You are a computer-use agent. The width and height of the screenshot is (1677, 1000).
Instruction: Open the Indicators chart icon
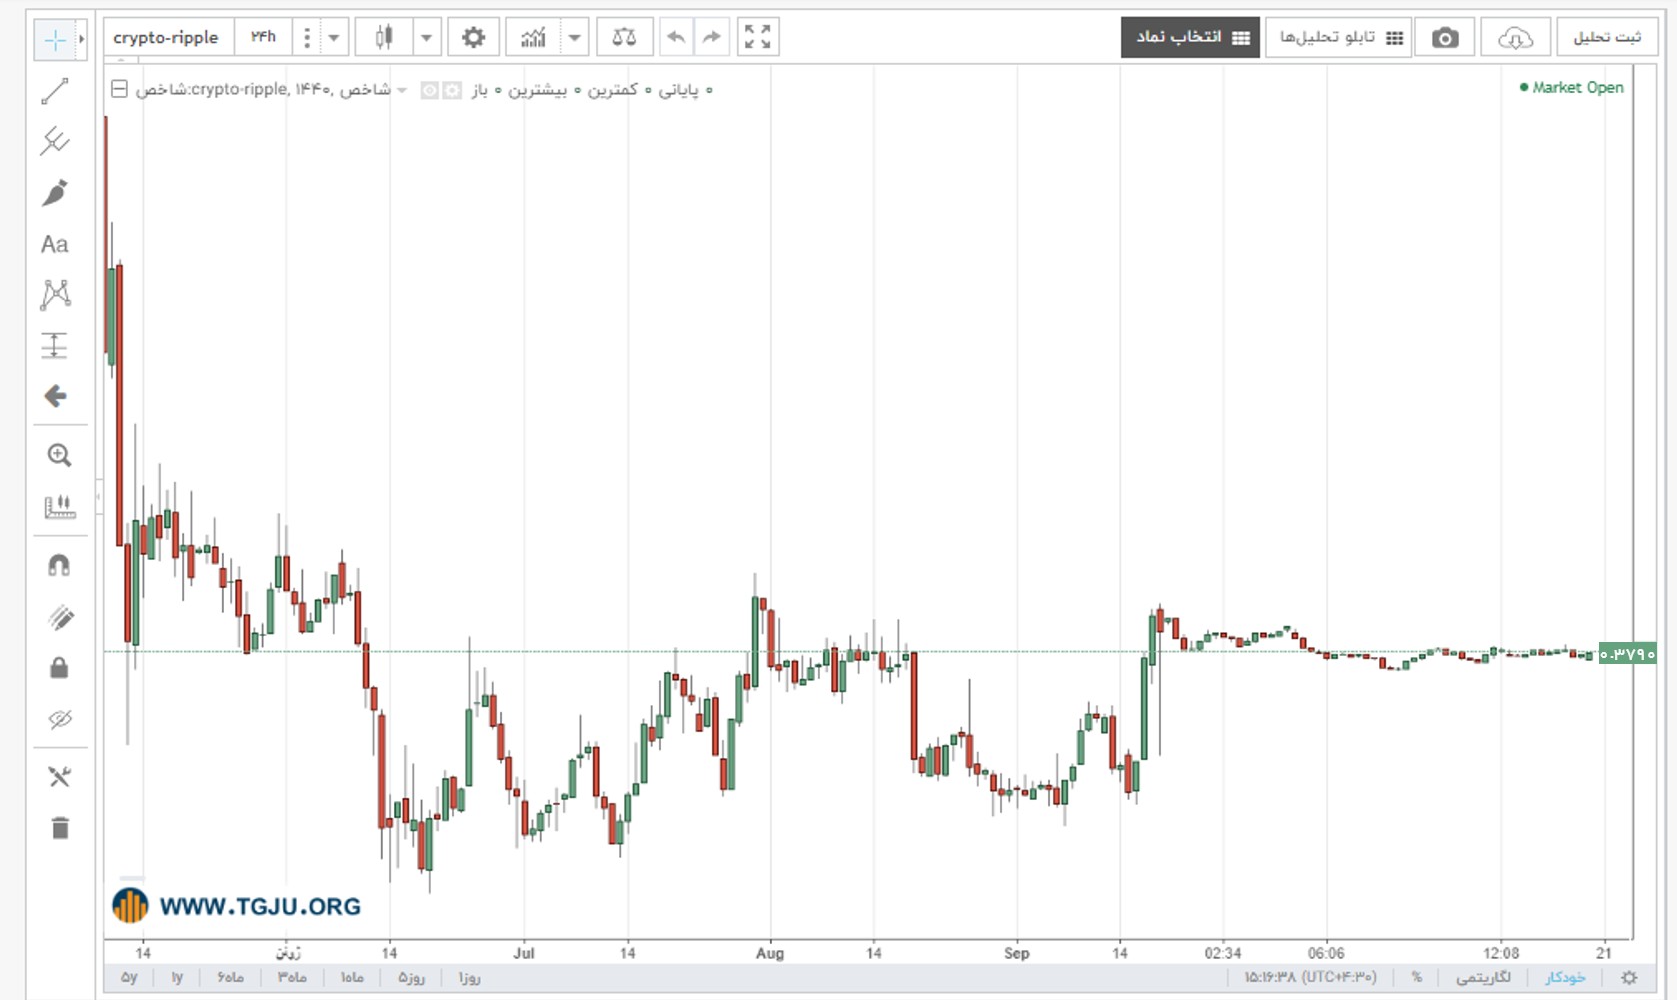533,38
